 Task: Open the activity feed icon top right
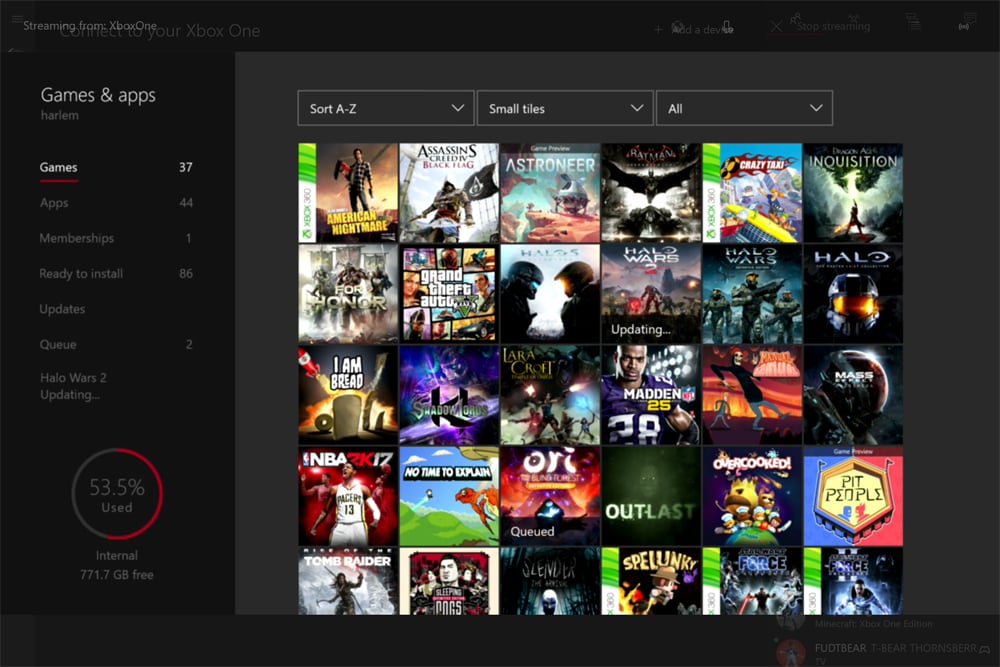click(x=912, y=21)
